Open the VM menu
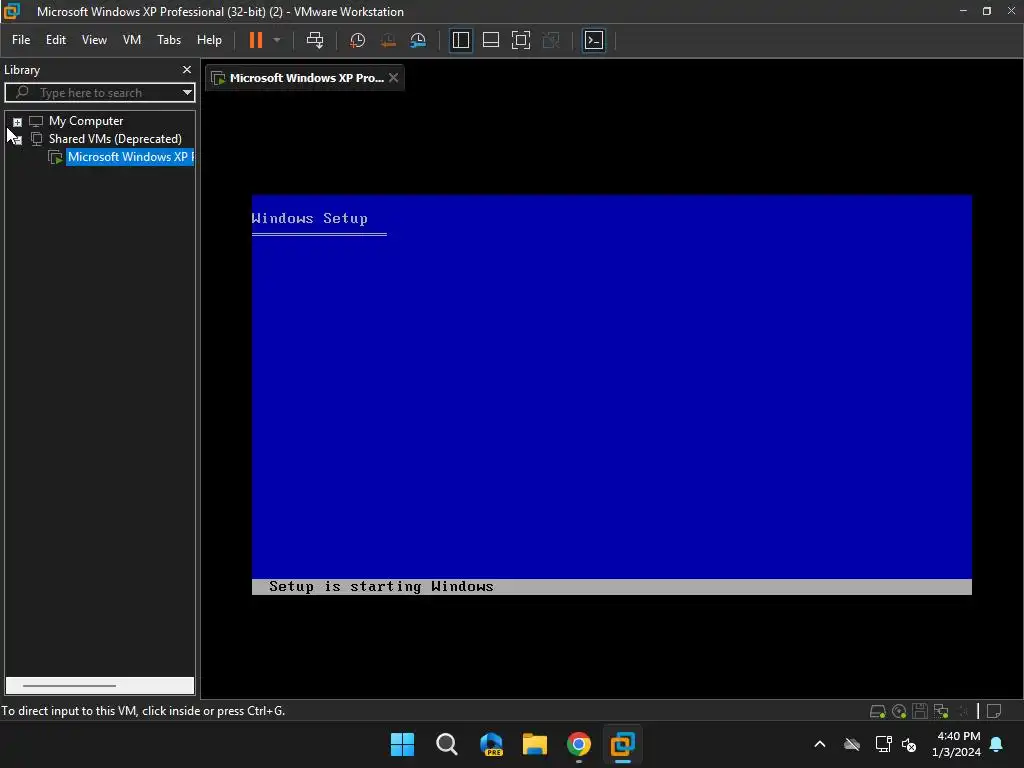The image size is (1024, 768). pos(132,40)
